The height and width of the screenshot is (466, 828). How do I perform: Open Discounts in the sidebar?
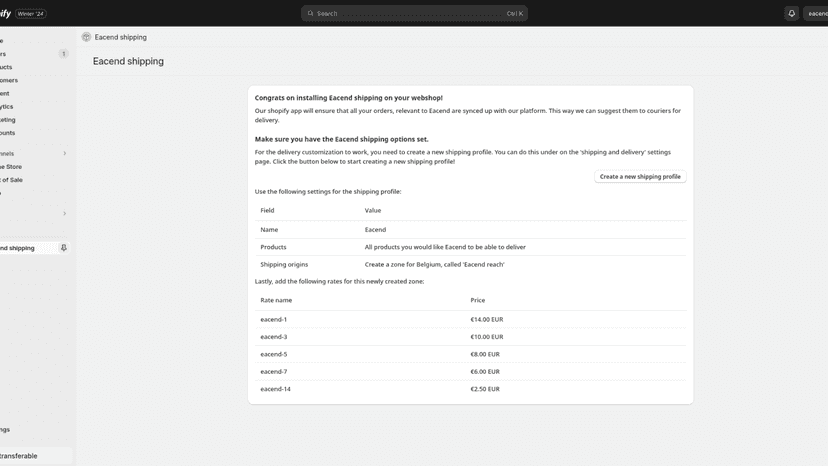[33, 133]
